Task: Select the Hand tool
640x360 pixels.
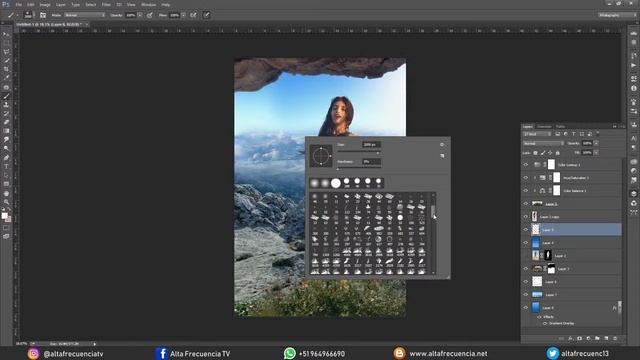Action: pyautogui.click(x=6, y=193)
